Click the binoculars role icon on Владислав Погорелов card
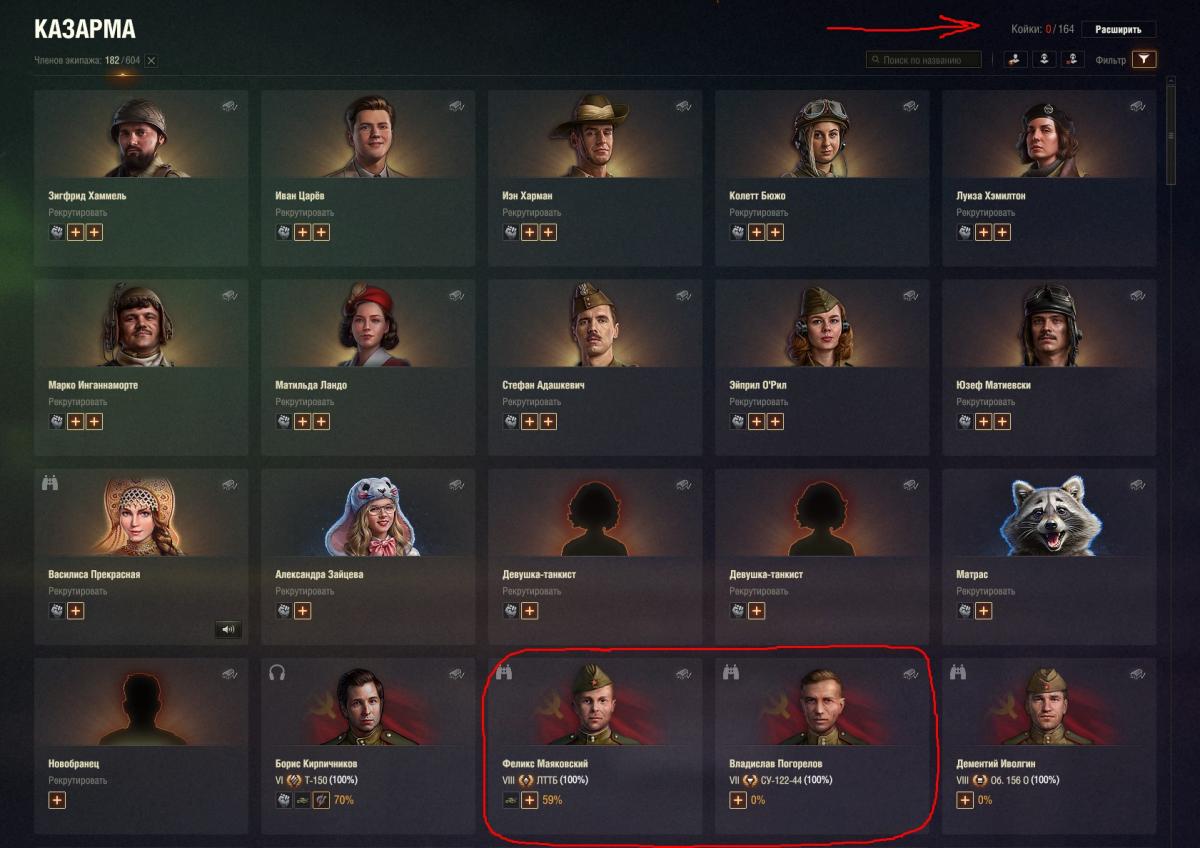Image resolution: width=1200 pixels, height=848 pixels. coord(731,673)
